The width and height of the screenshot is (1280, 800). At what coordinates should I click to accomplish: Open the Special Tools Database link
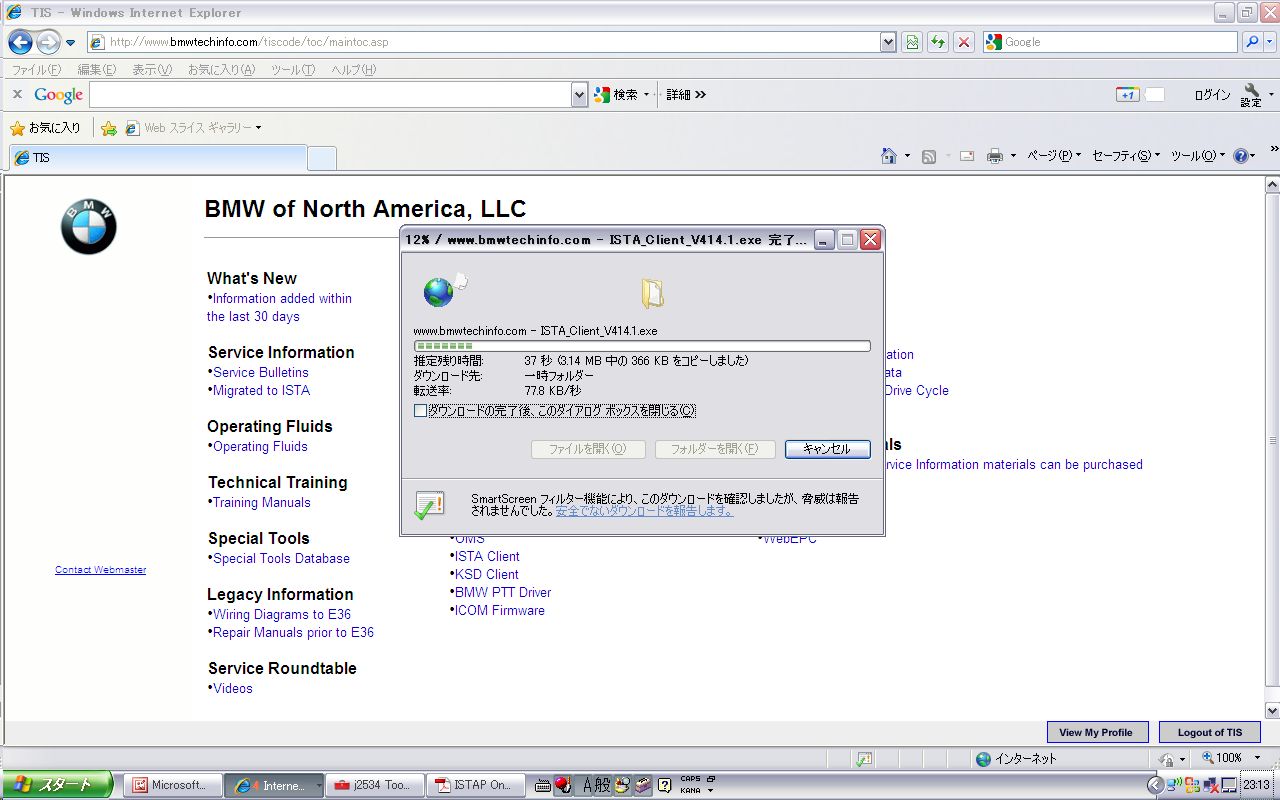click(x=281, y=559)
